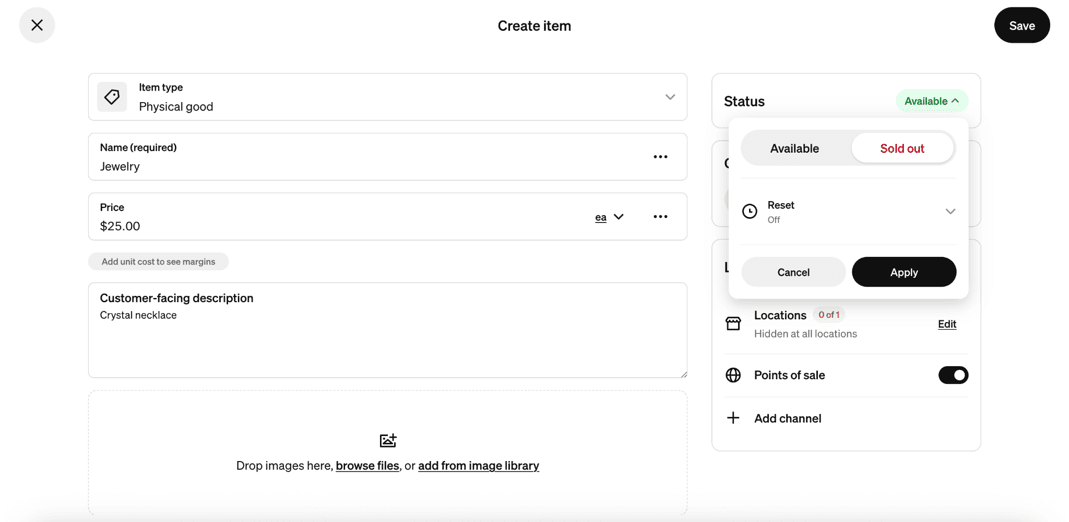The height and width of the screenshot is (522, 1069).
Task: Click the Physical good value text
Action: point(176,106)
